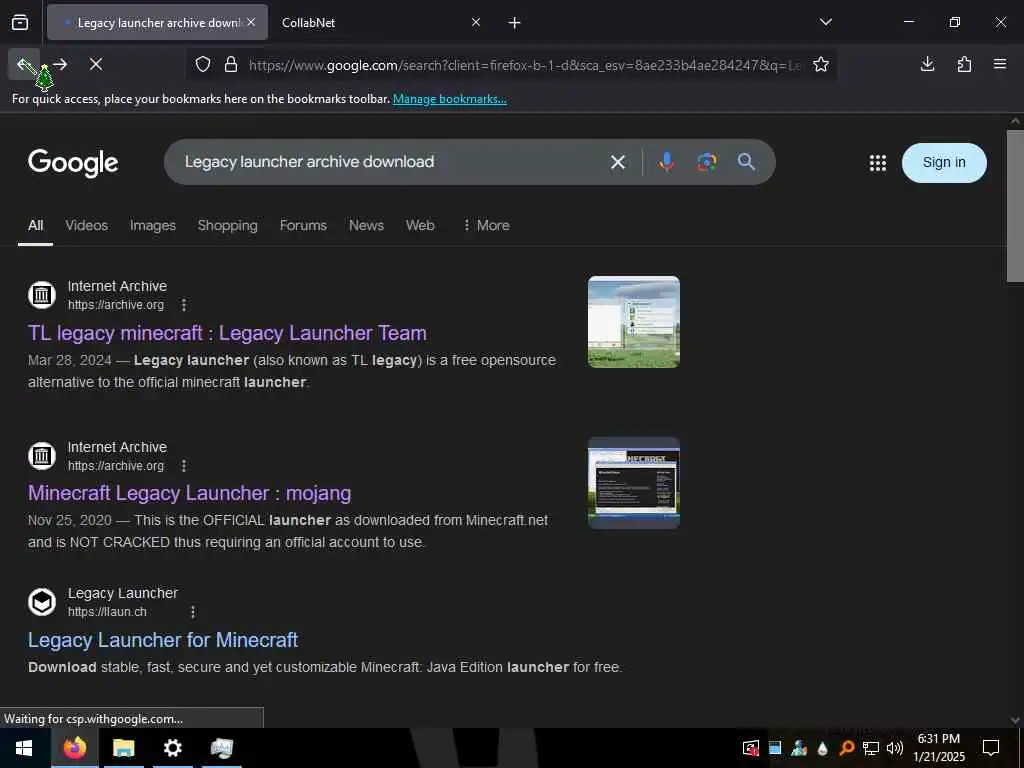Click the volume speaker tray icon
Viewport: 1024px width, 768px height.
pyautogui.click(x=895, y=748)
